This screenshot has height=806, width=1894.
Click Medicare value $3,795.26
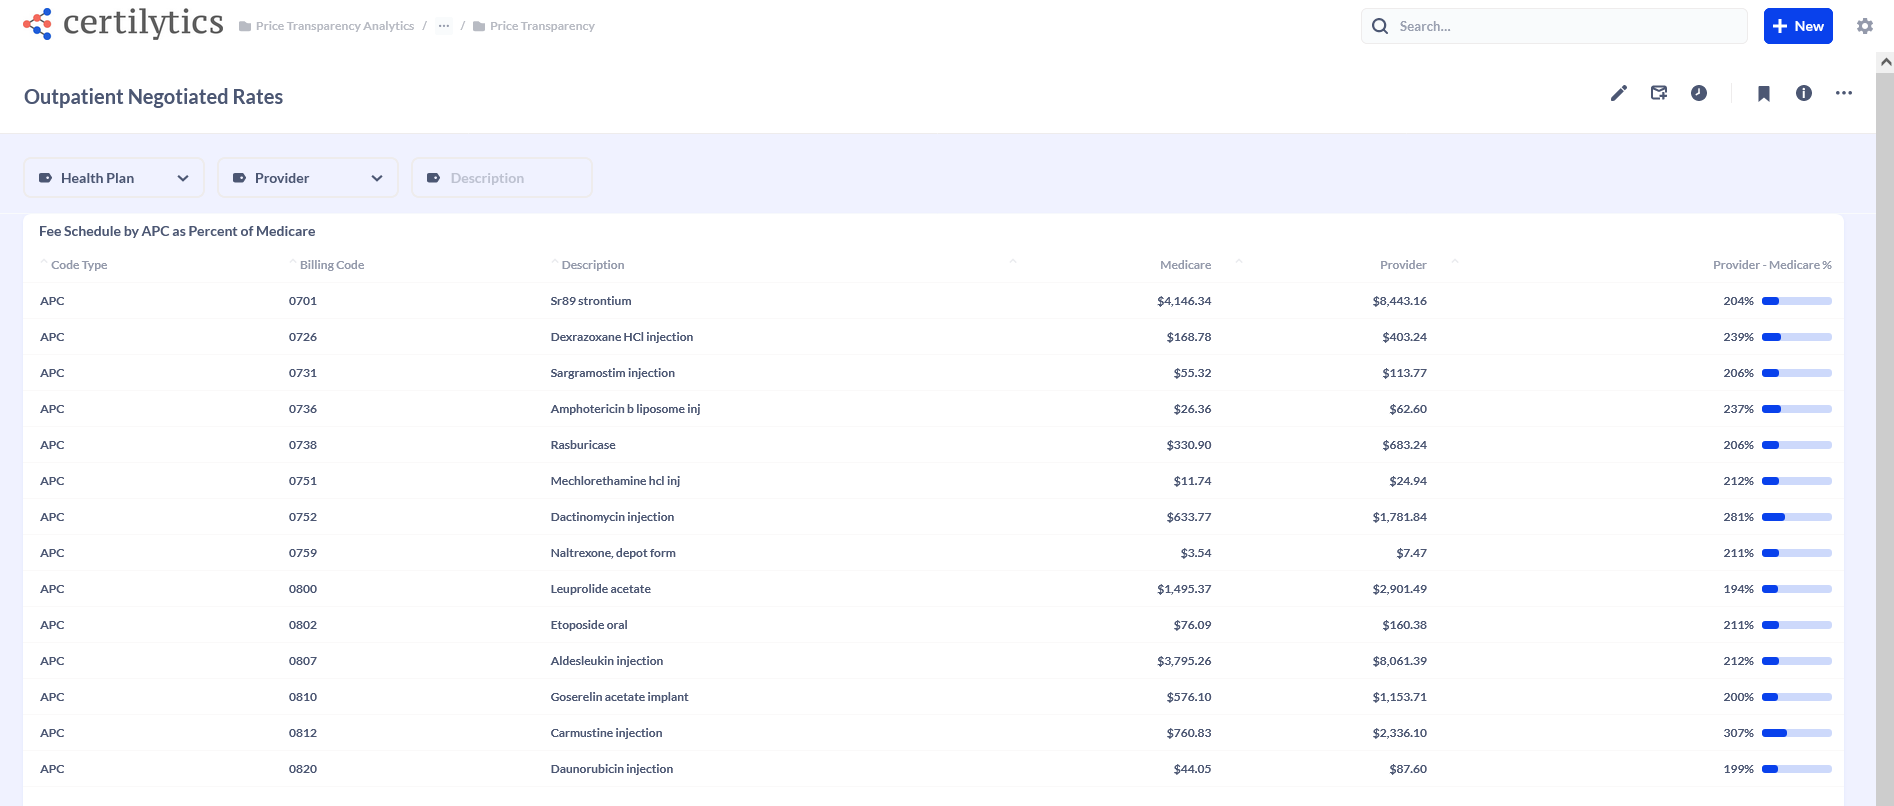[x=1184, y=661]
